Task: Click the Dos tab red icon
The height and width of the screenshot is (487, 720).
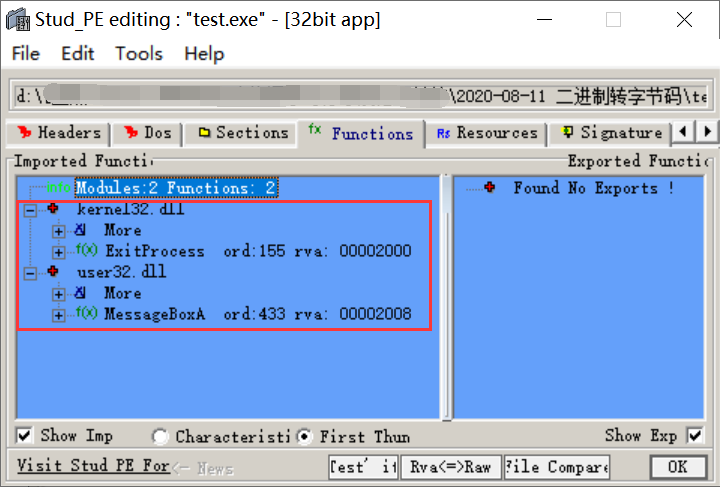Action: tap(131, 132)
